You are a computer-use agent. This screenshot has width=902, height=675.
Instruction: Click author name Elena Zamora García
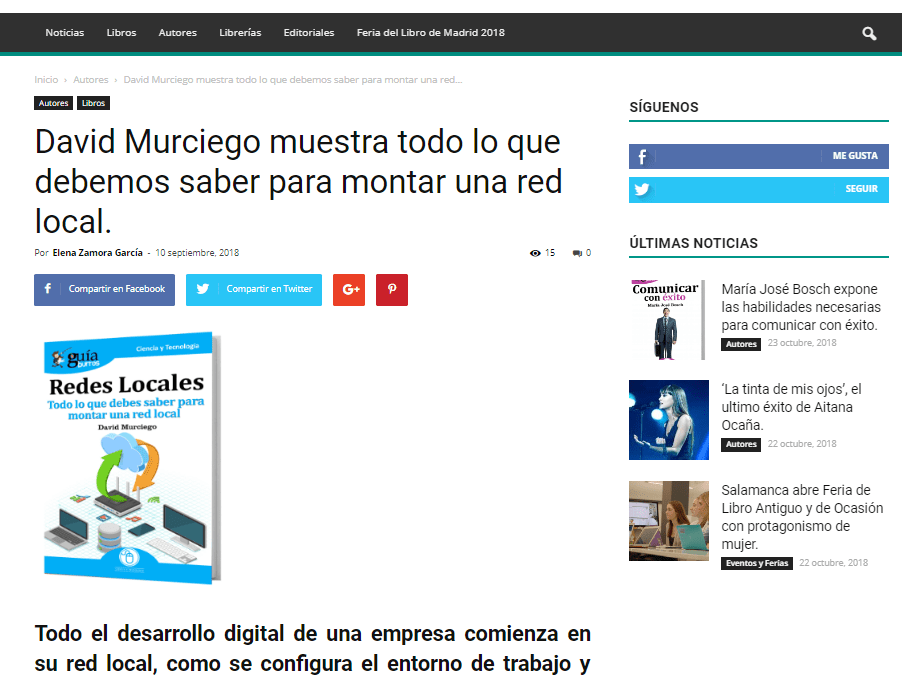pos(97,253)
